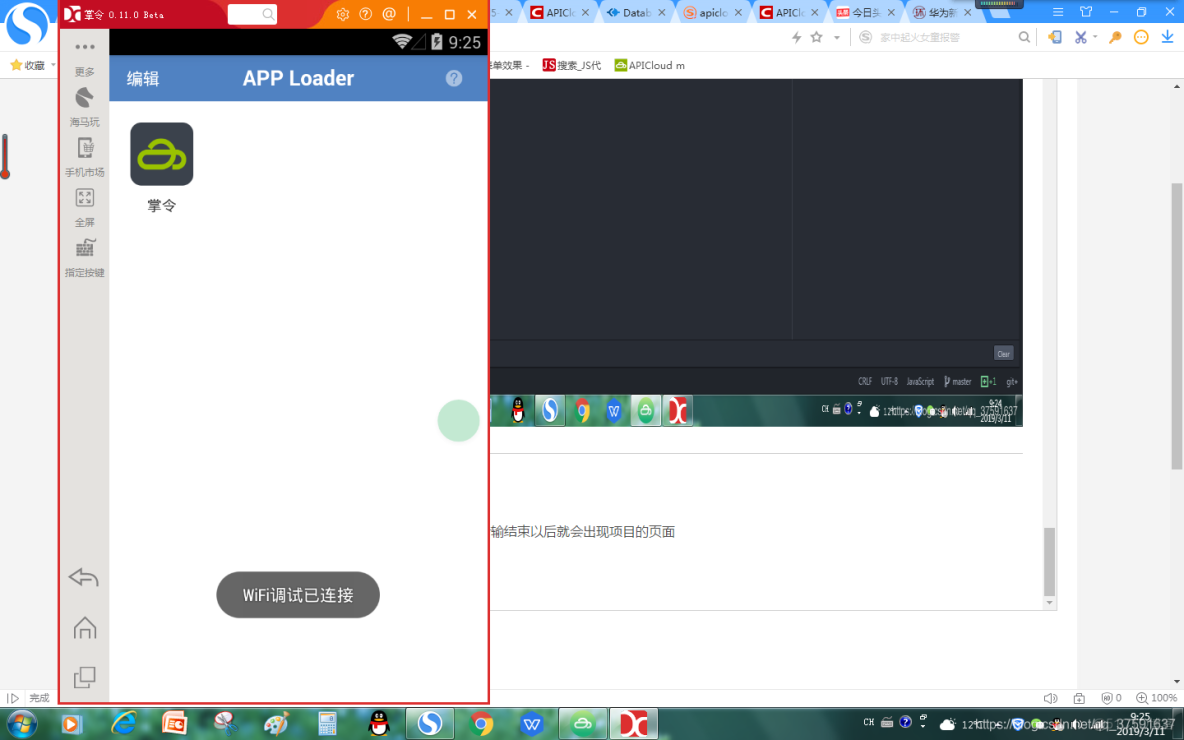1184x740 pixels.
Task: Expand the dropdown next to scissors icon
Action: (x=1095, y=38)
